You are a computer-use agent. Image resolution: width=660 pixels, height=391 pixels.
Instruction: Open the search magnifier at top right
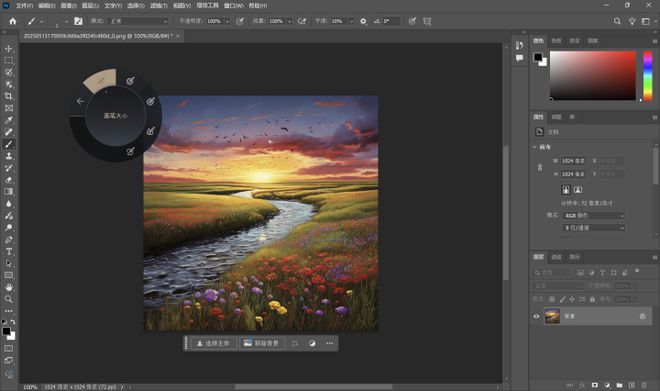[617, 21]
